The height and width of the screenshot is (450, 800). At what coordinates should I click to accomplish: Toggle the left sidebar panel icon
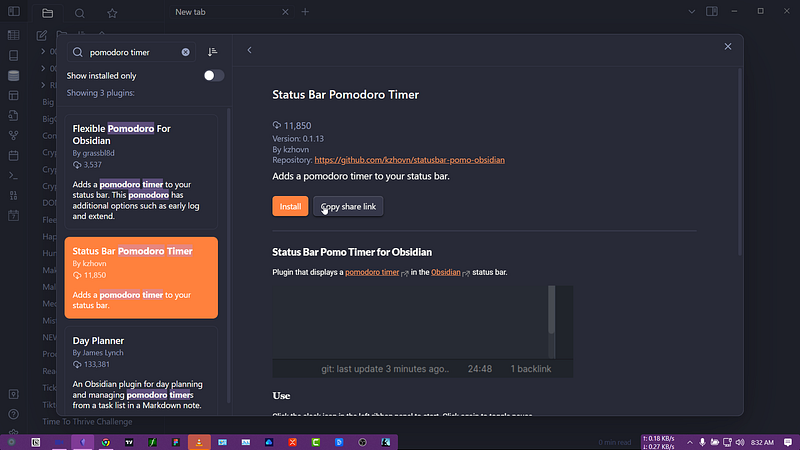point(14,11)
